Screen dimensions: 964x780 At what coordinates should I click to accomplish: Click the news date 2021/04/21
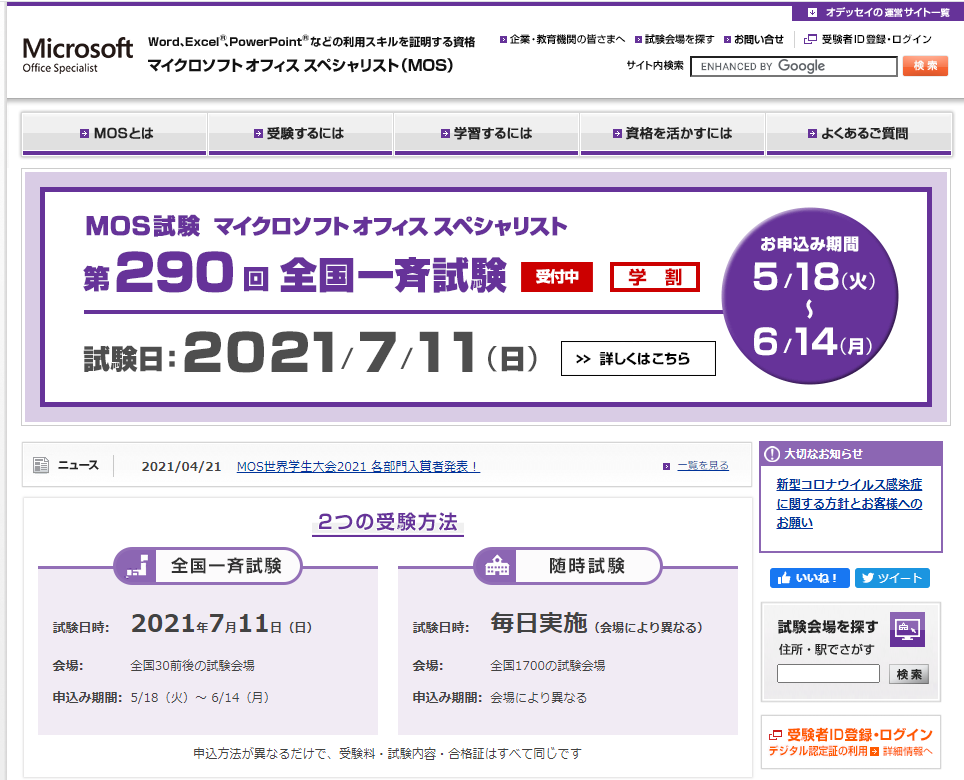(x=181, y=467)
